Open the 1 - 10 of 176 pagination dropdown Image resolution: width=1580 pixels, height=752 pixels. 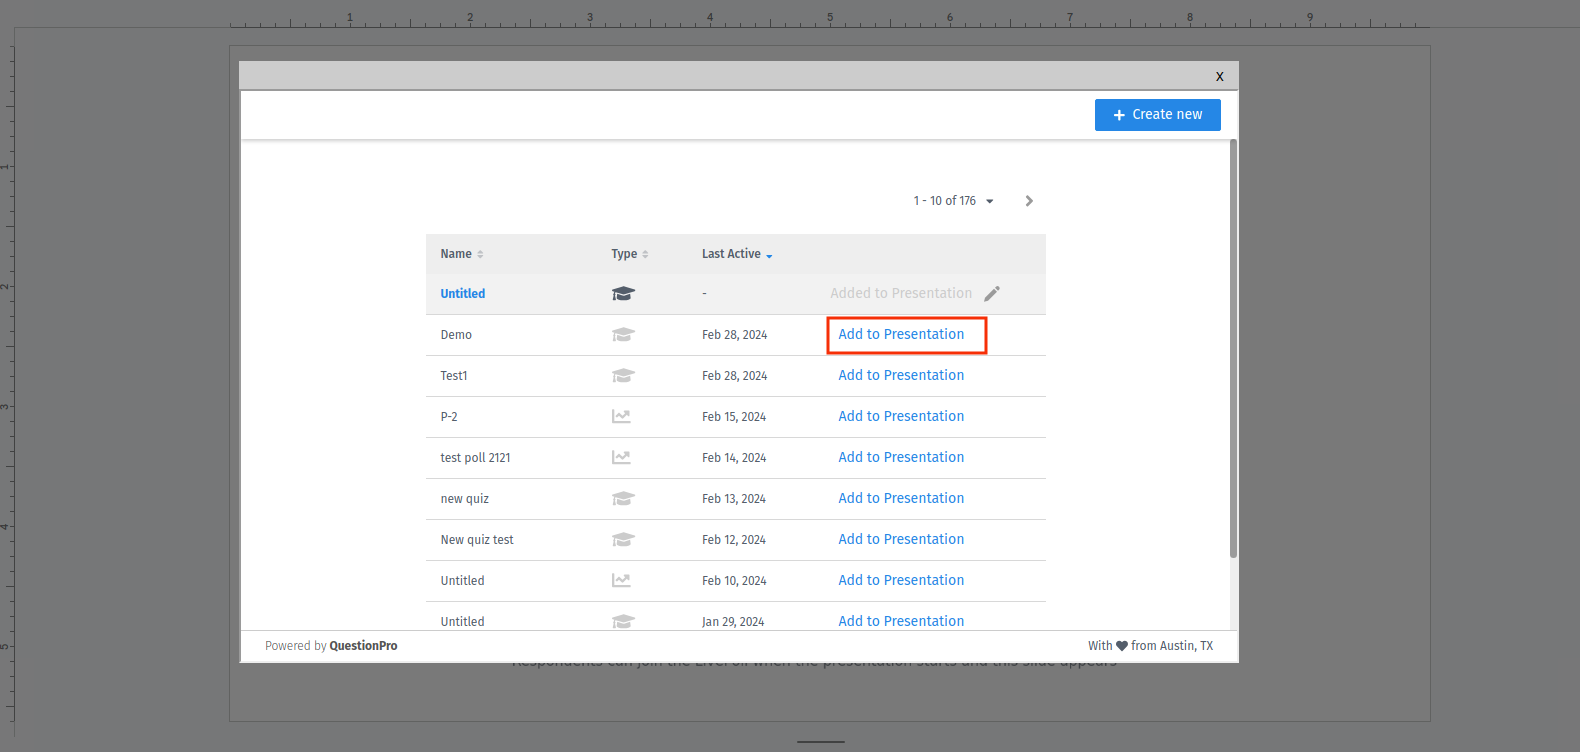(953, 201)
